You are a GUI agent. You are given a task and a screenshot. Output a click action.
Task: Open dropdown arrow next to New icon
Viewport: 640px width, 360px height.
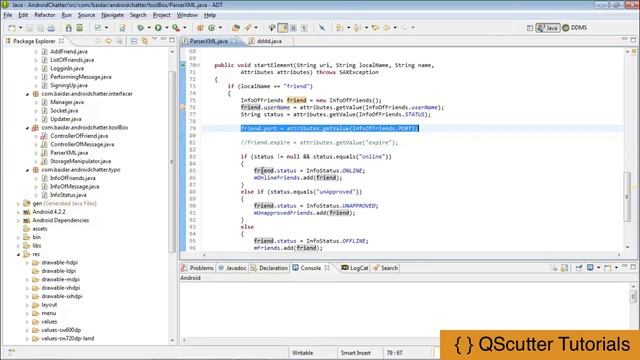(20, 28)
